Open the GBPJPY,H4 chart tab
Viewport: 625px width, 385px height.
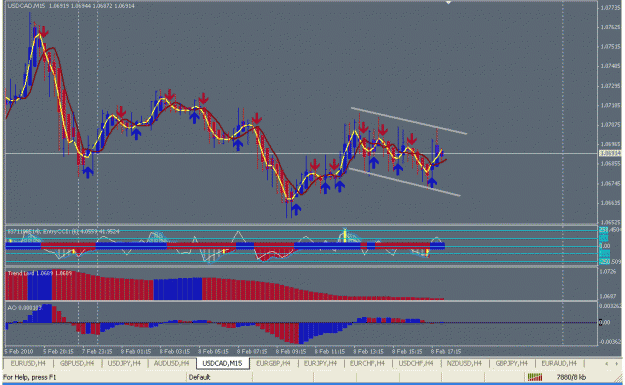511,363
